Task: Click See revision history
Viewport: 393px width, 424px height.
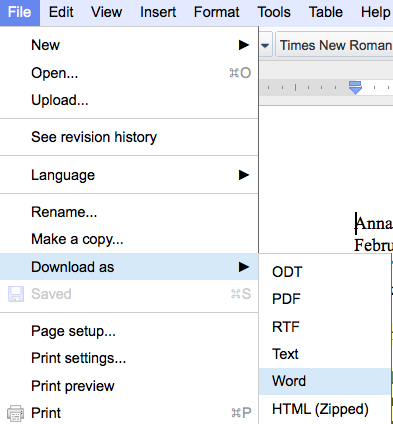Action: click(x=129, y=137)
